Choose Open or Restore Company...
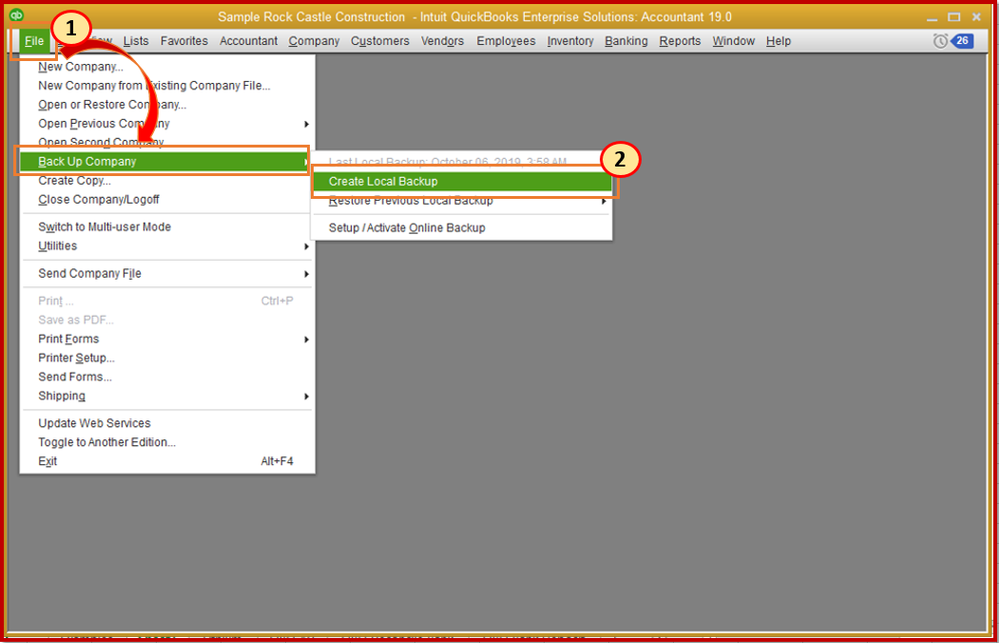999x643 pixels. point(167,105)
